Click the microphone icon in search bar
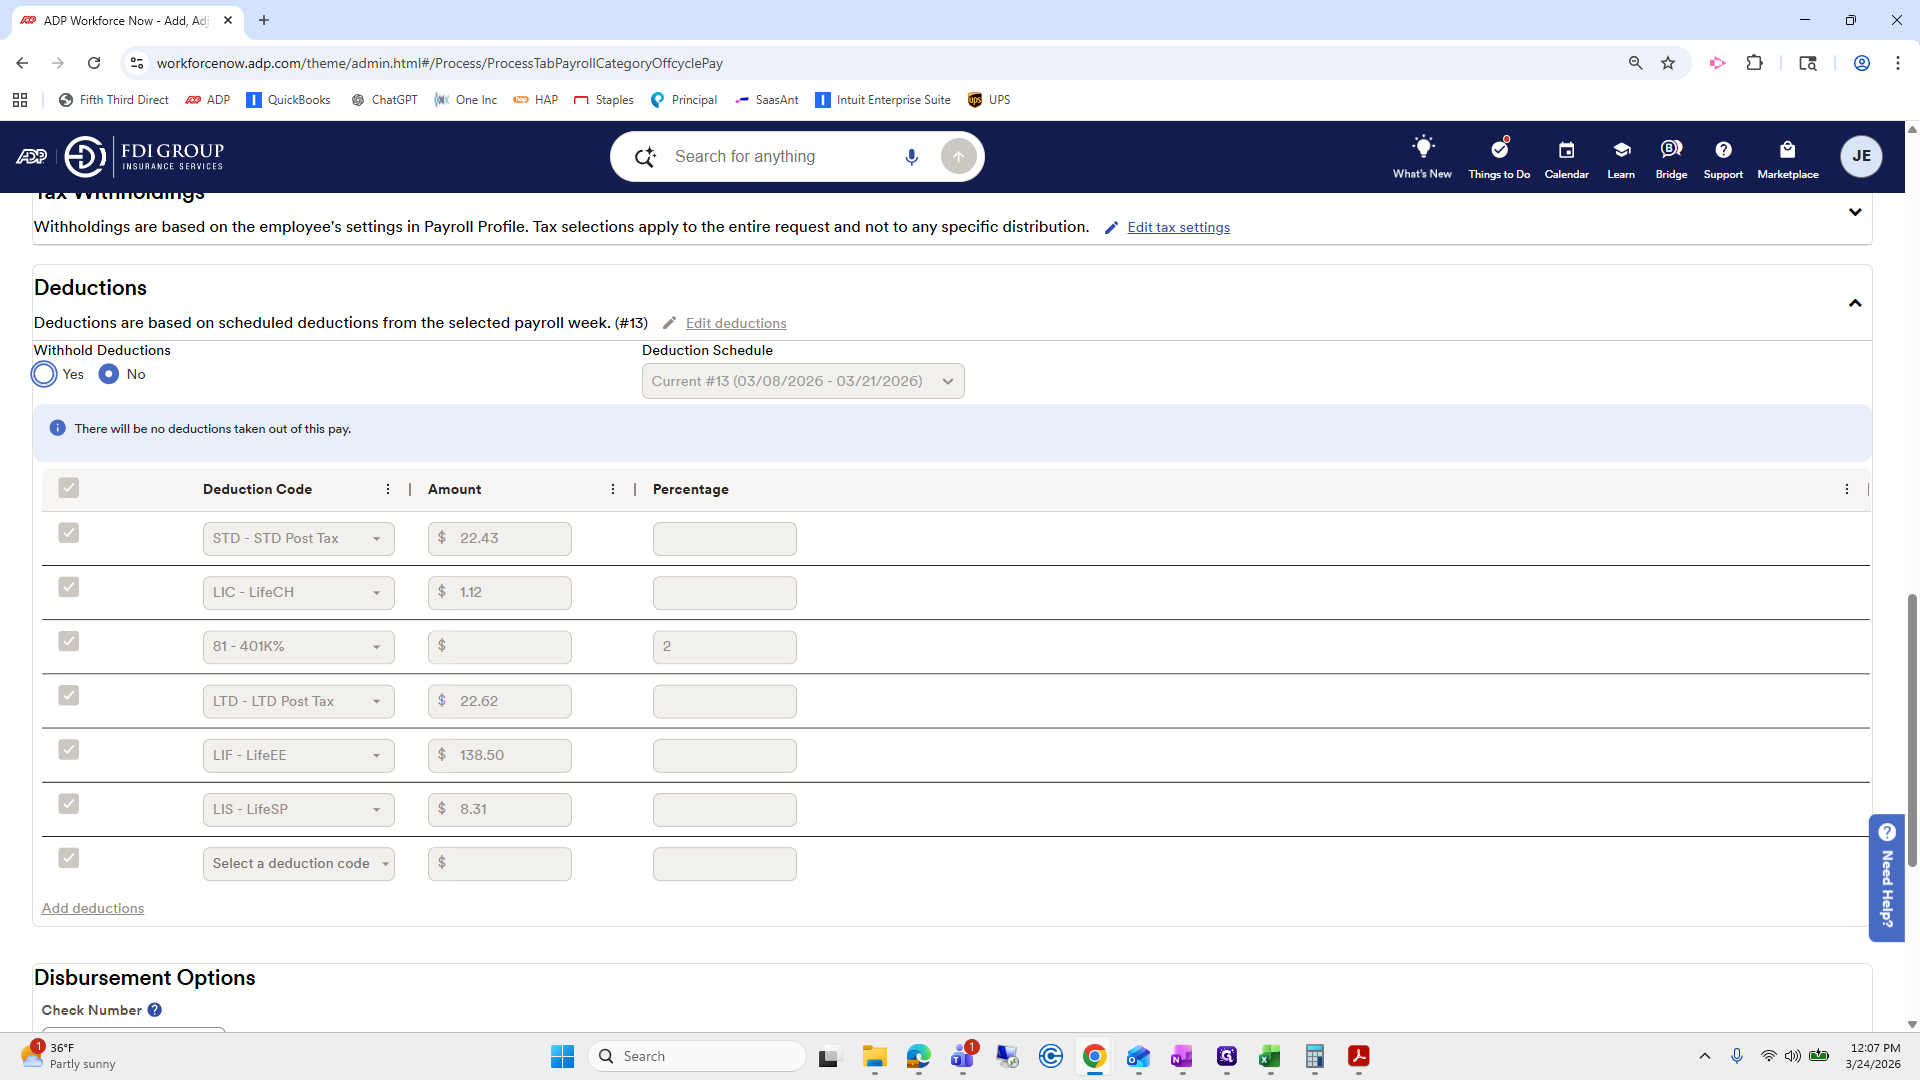Image resolution: width=1920 pixels, height=1080 pixels. pyautogui.click(x=911, y=157)
